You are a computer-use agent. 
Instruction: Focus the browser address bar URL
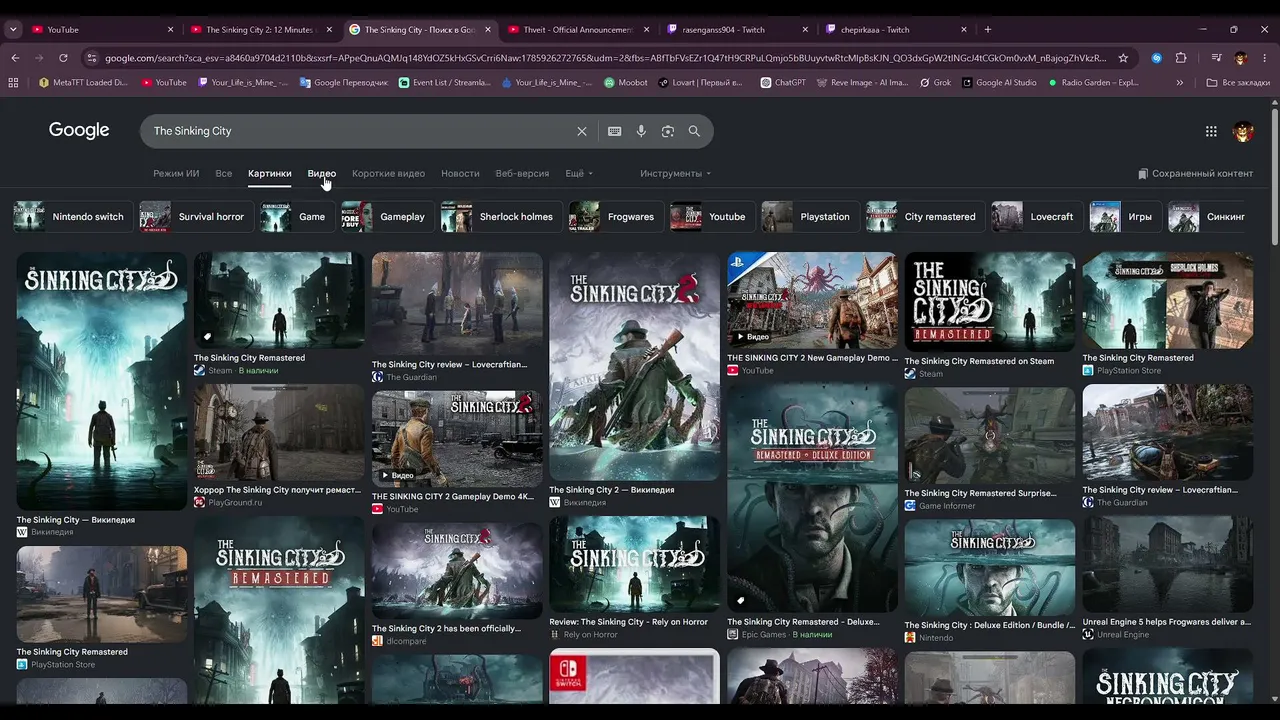605,58
